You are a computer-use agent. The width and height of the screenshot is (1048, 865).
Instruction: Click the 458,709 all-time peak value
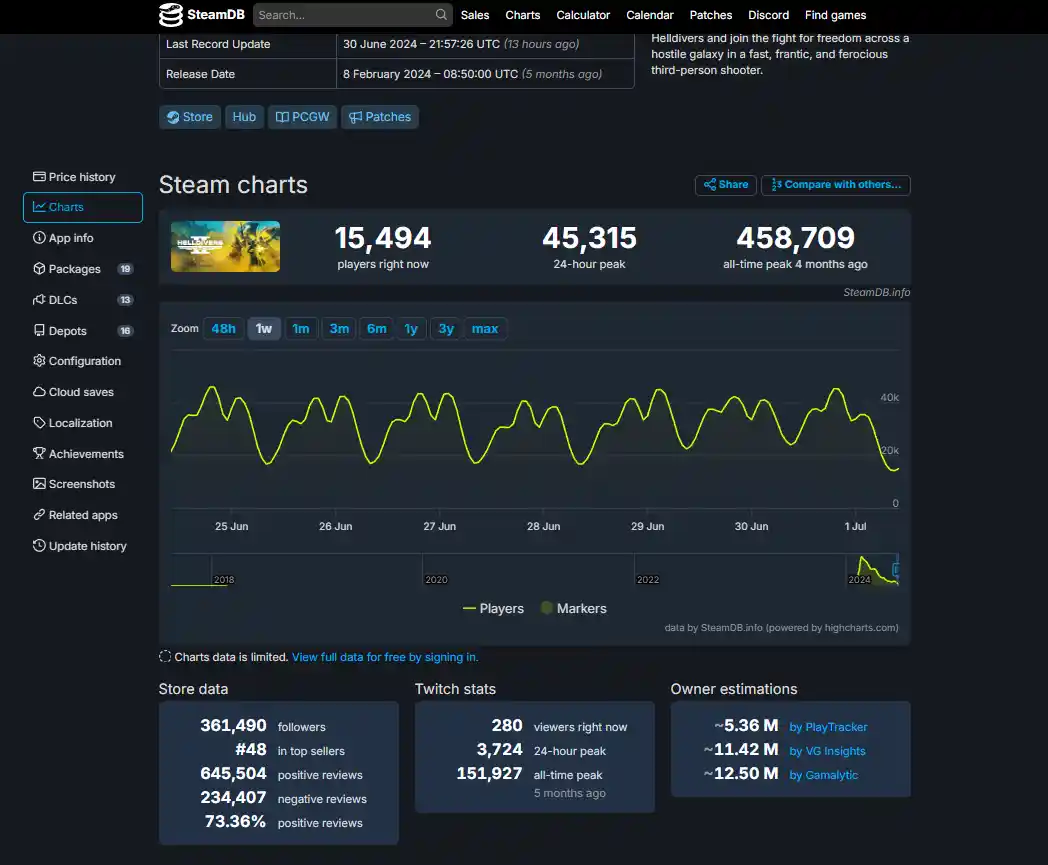click(x=795, y=238)
